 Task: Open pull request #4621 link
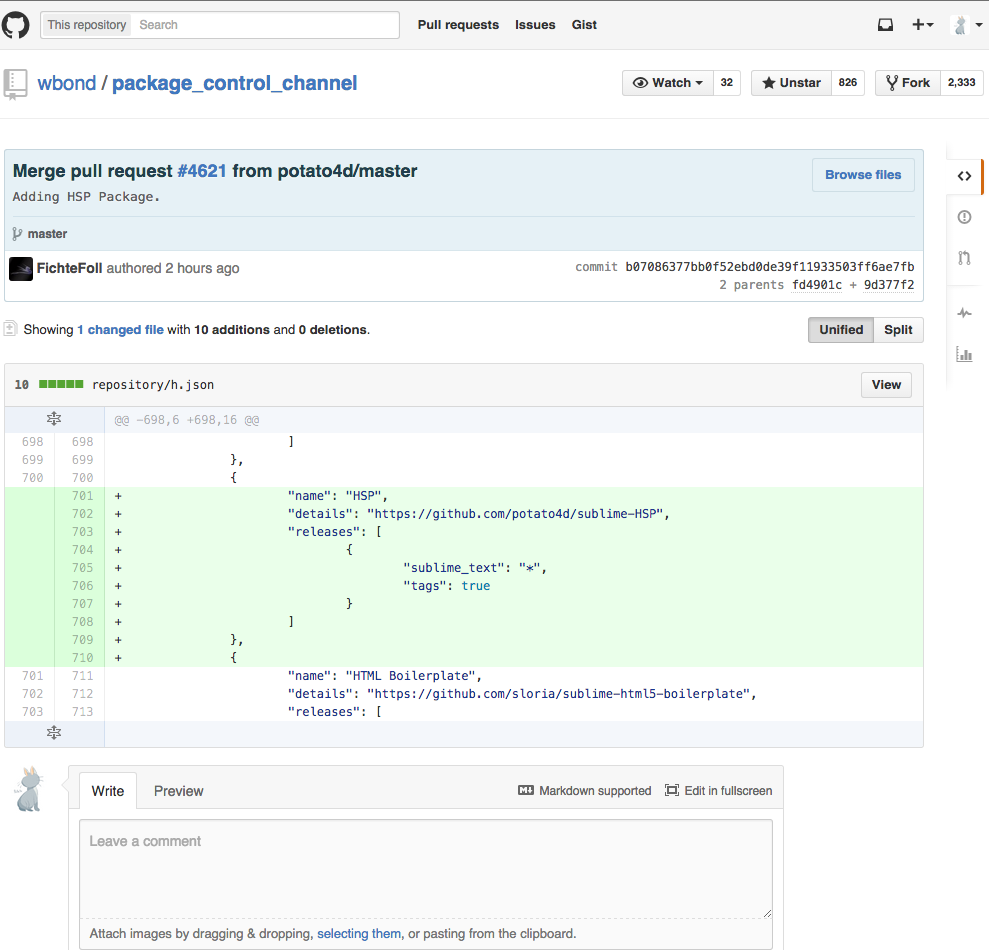pyautogui.click(x=202, y=171)
